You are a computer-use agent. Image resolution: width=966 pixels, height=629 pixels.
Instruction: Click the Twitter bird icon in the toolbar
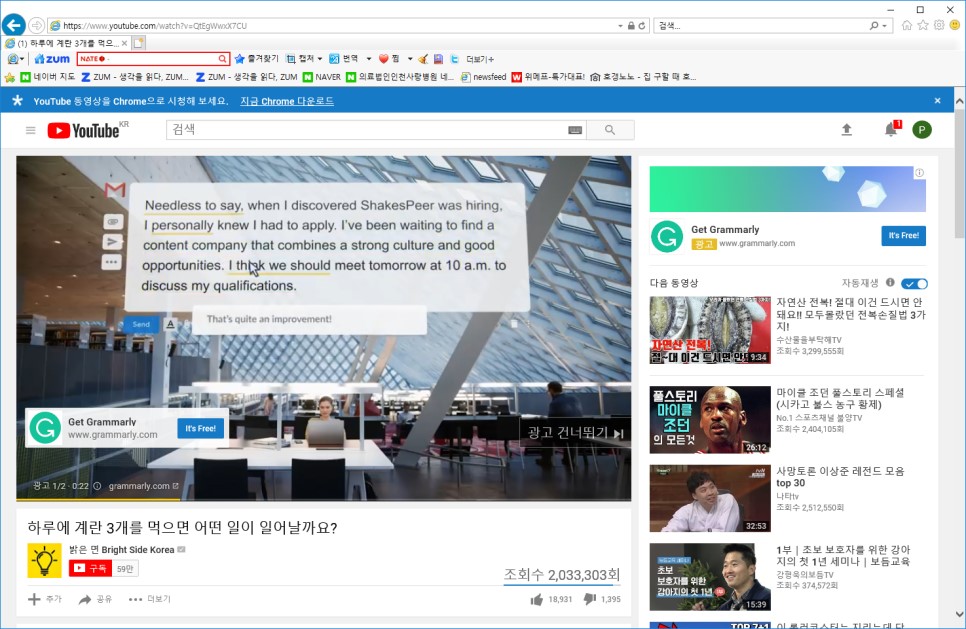pos(455,59)
